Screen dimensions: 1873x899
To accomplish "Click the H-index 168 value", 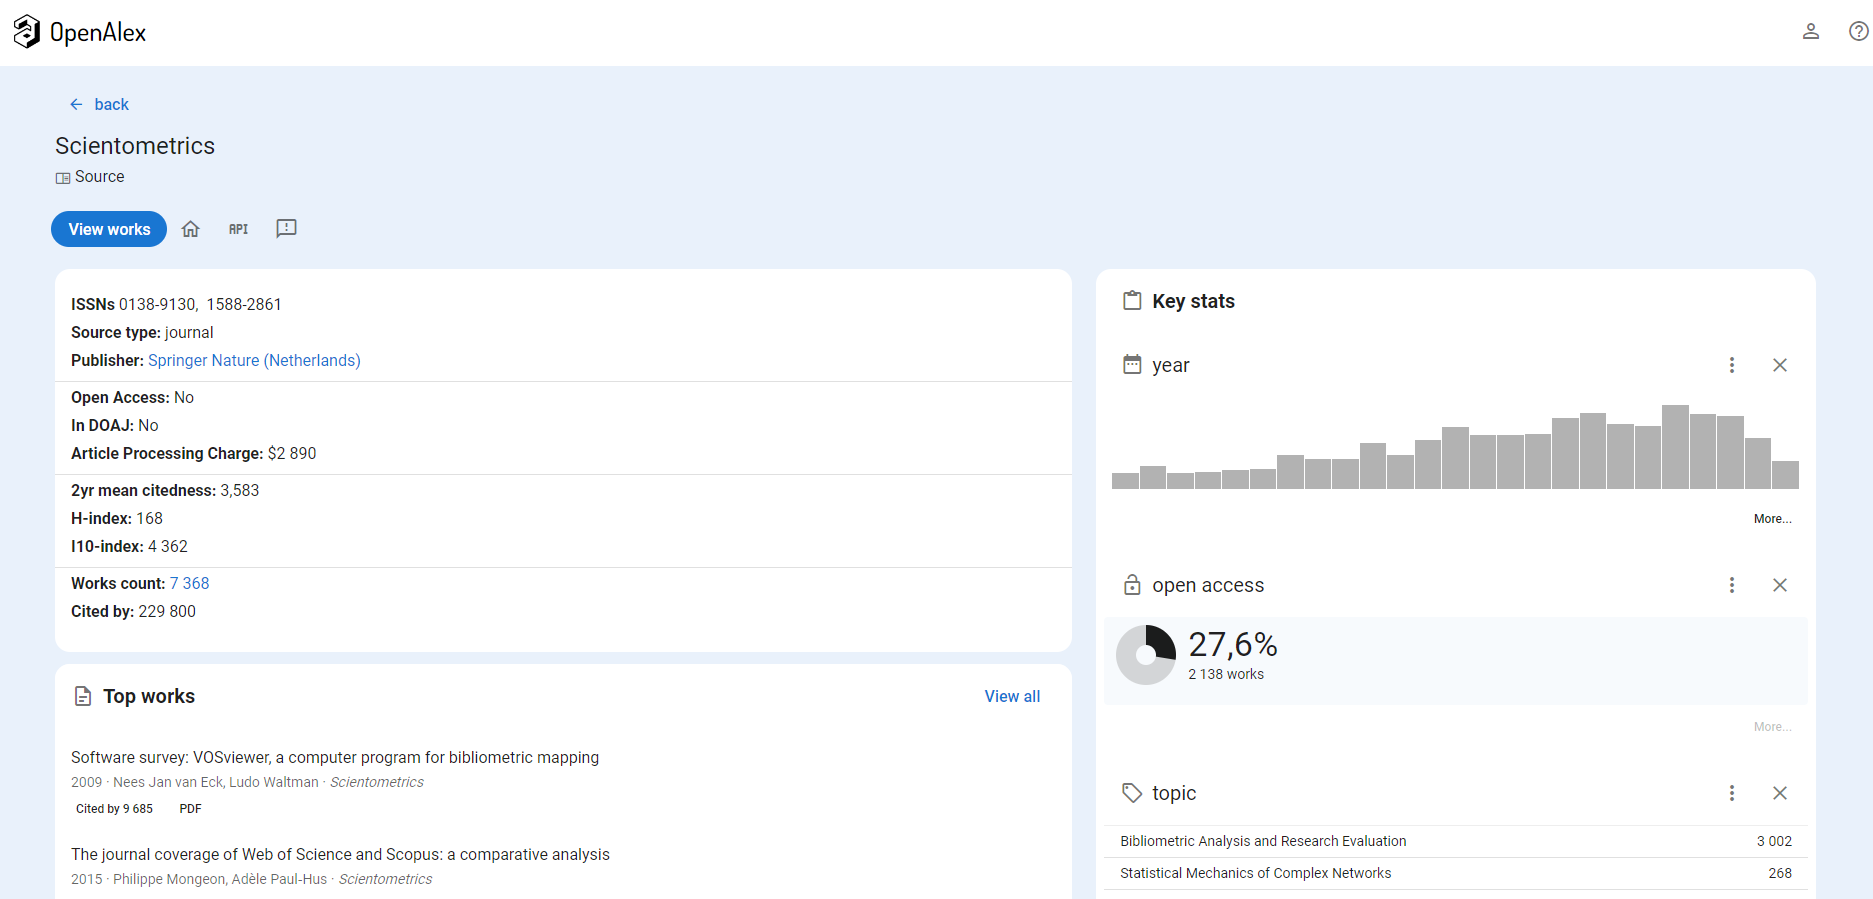I will 149,518.
